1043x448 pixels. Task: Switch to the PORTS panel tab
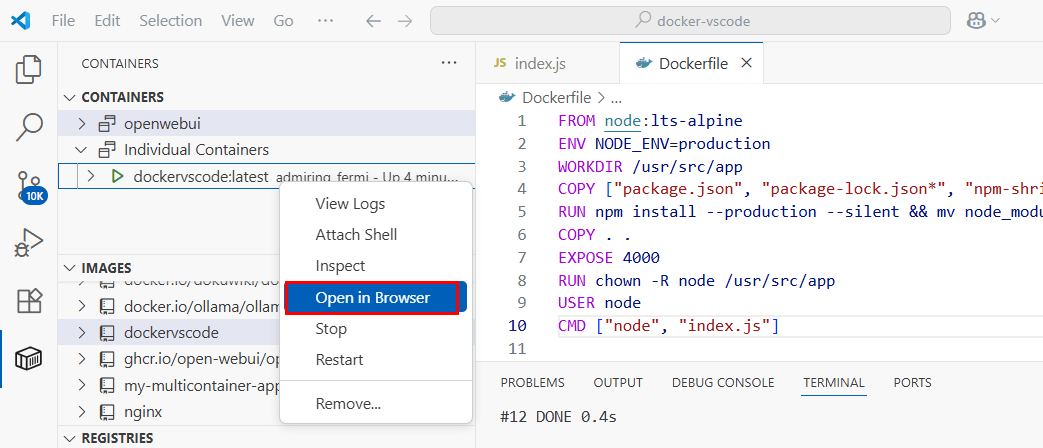point(912,383)
